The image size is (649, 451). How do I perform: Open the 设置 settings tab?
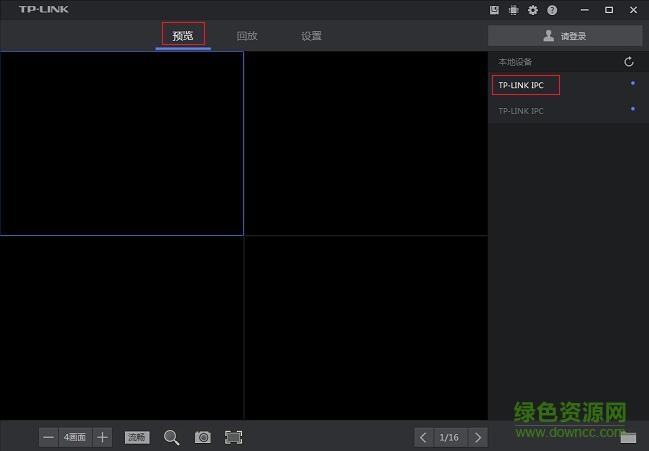click(x=311, y=36)
